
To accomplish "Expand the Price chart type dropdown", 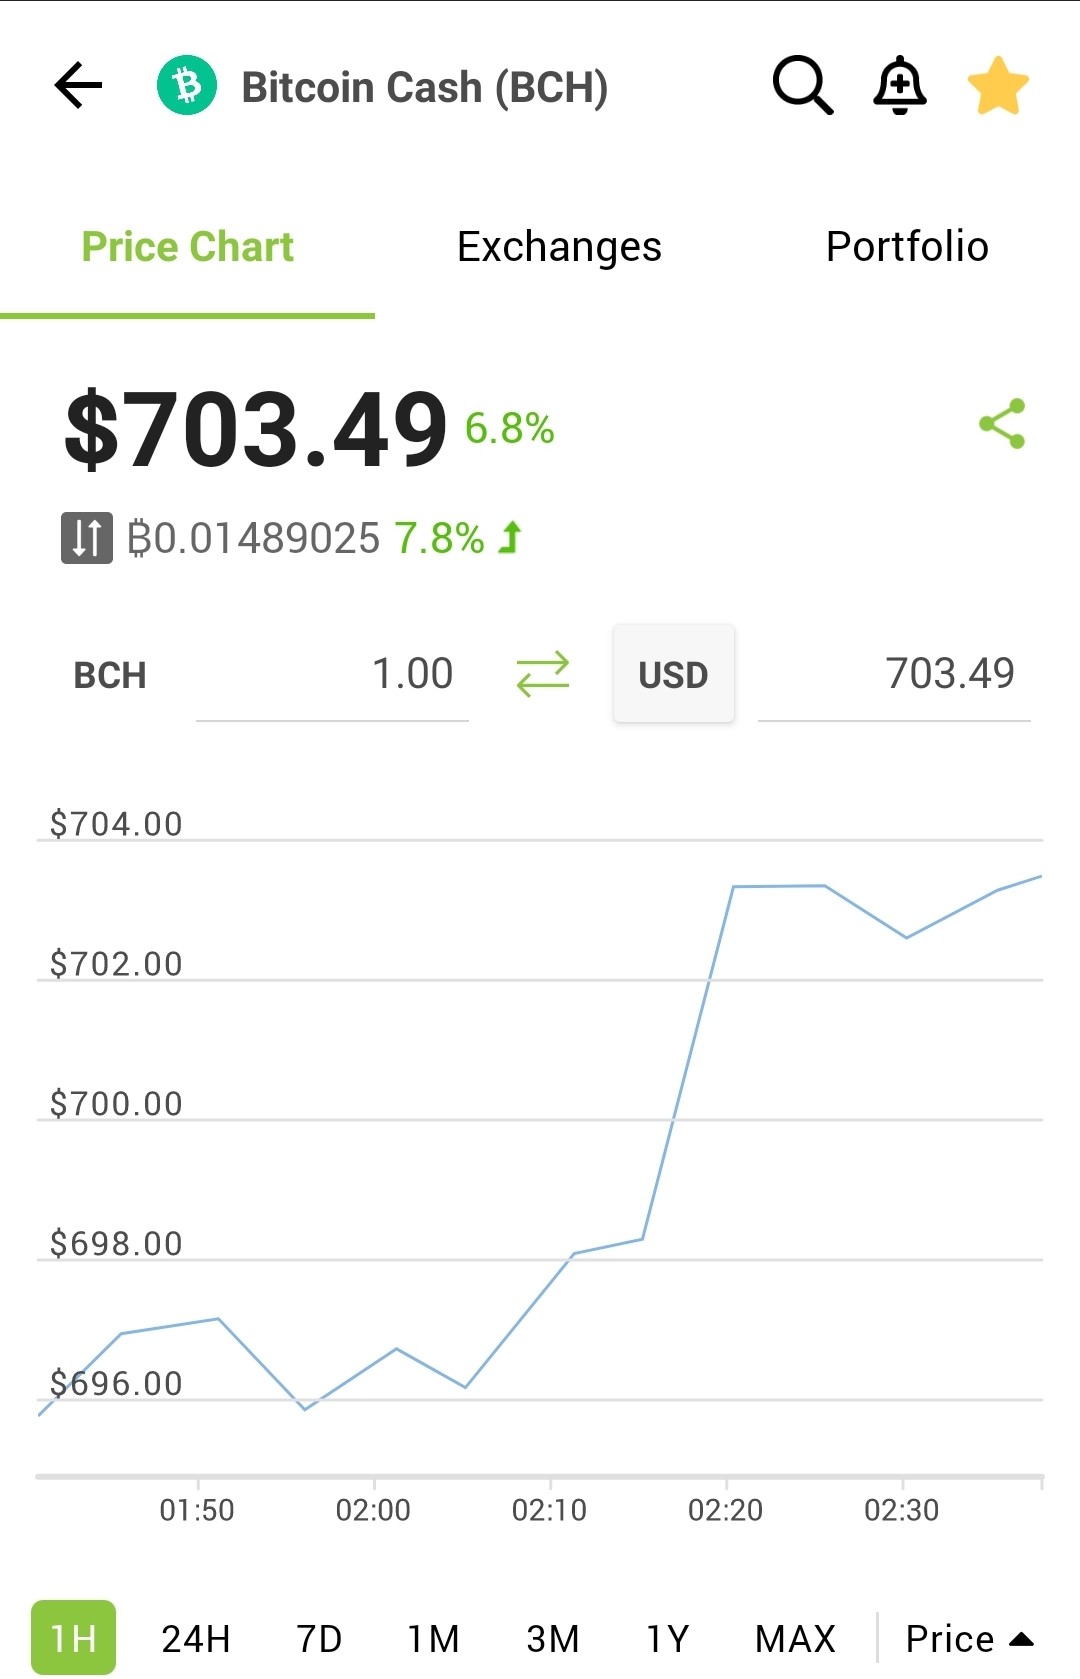I will click(x=968, y=1639).
